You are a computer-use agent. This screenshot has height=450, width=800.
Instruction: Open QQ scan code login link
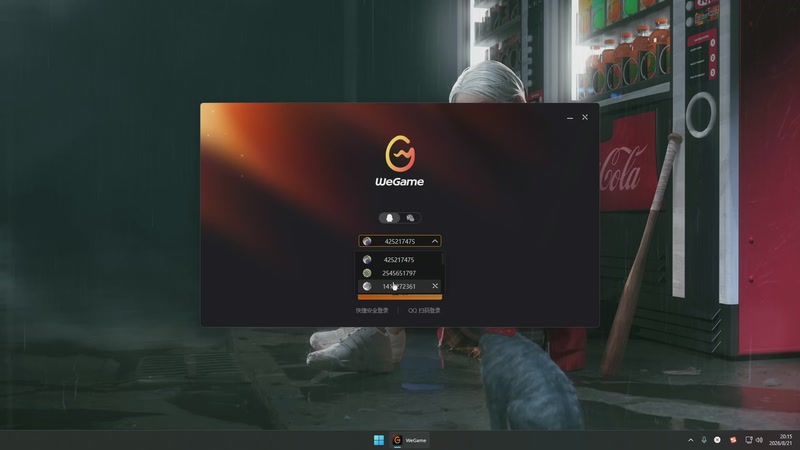pyautogui.click(x=424, y=310)
